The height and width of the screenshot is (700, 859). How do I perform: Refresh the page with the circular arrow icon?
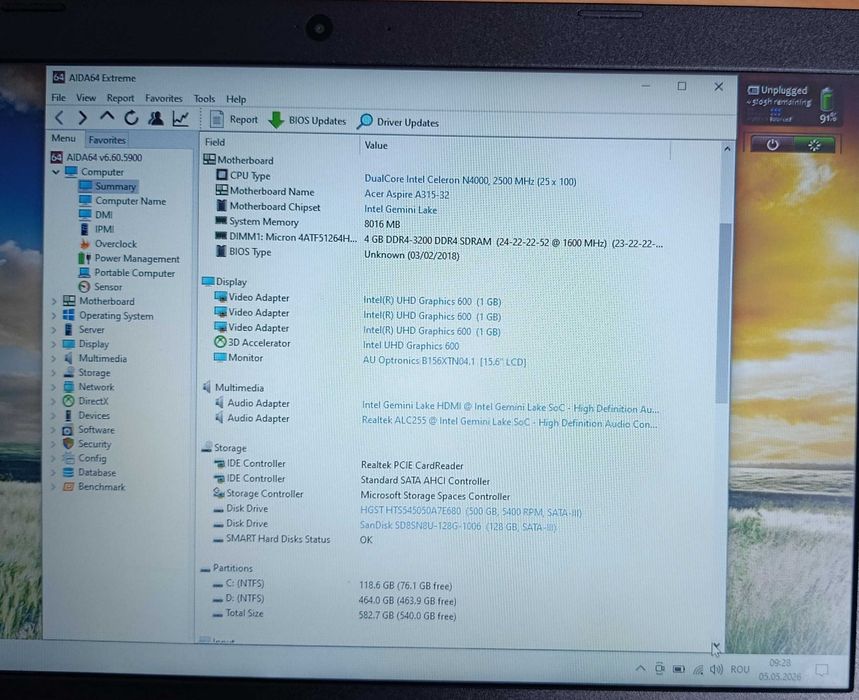pyautogui.click(x=131, y=118)
